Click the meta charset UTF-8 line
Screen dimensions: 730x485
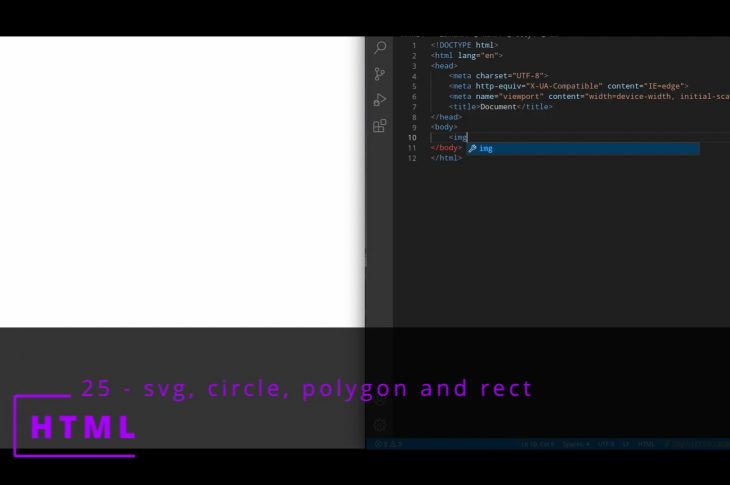click(x=498, y=76)
